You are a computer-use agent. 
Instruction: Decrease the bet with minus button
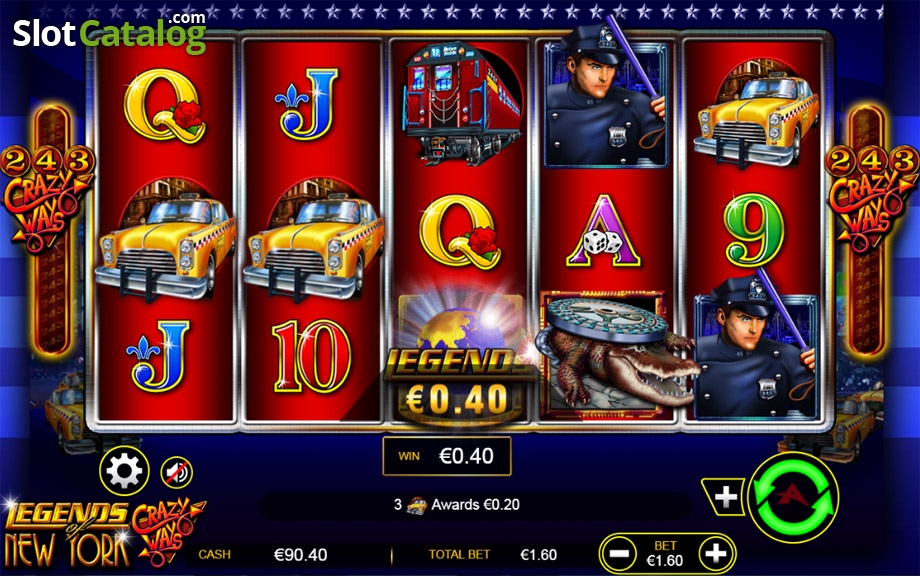(x=618, y=553)
